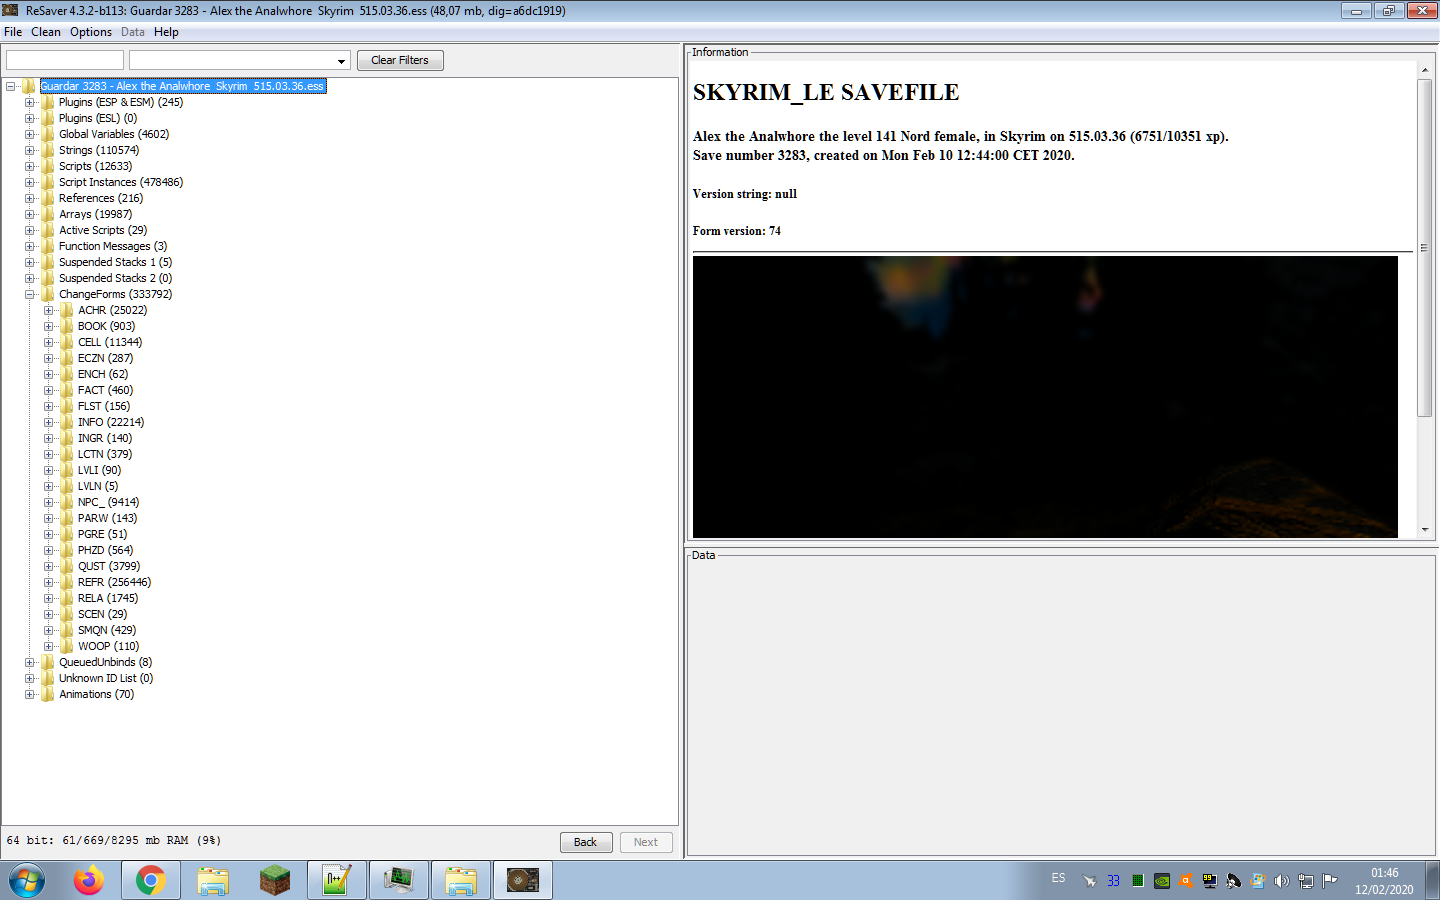Select the FACT (460) row
Screen dimensions: 1440x900
105,390
